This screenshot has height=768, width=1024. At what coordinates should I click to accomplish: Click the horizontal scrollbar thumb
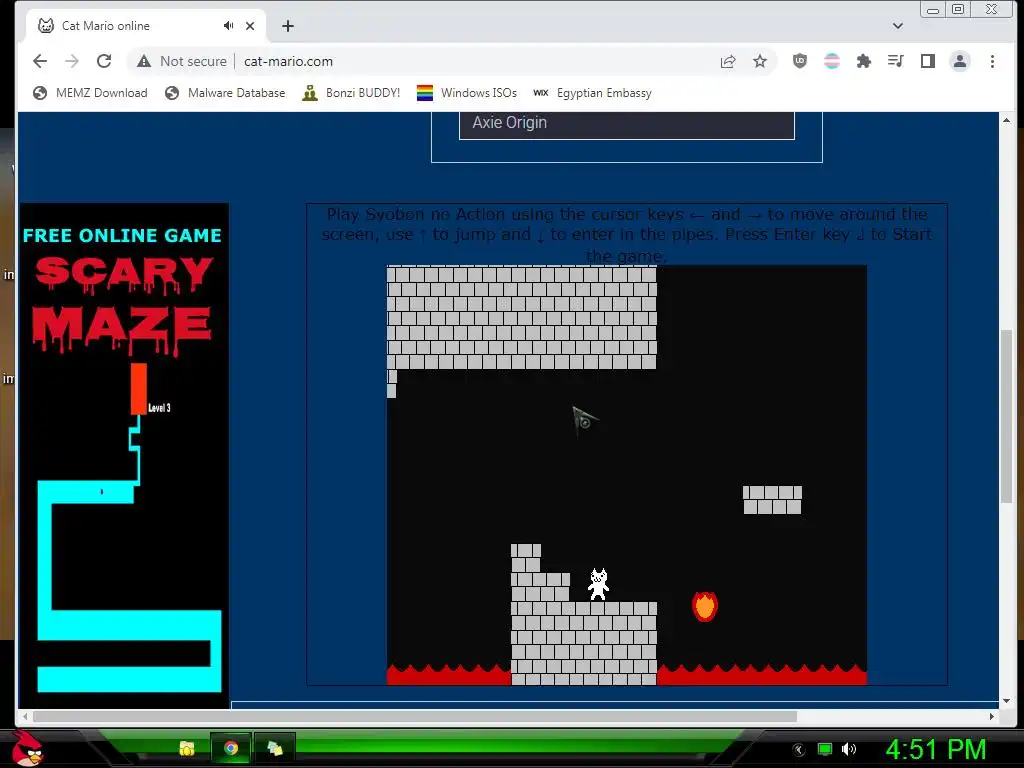[x=415, y=716]
